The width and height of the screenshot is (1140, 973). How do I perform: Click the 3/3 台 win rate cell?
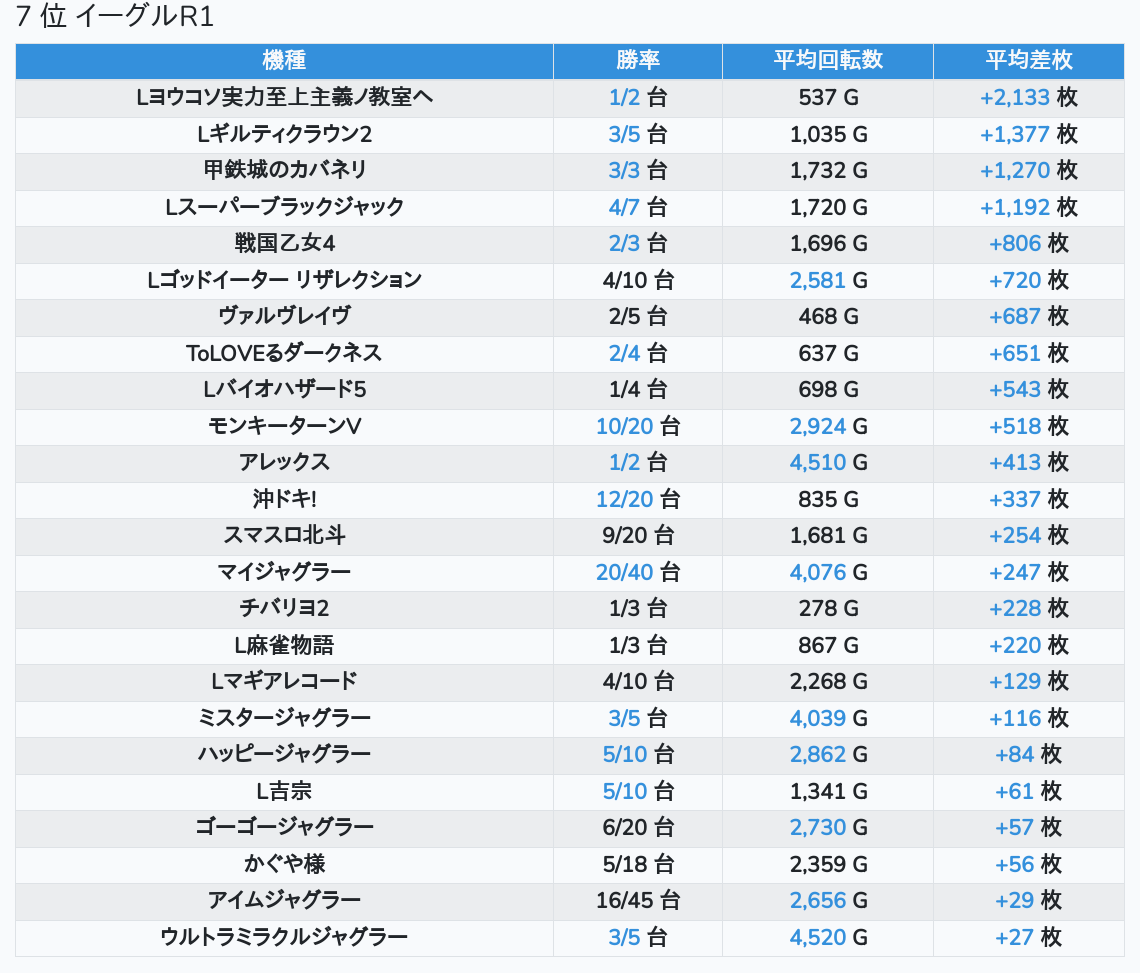pyautogui.click(x=638, y=170)
